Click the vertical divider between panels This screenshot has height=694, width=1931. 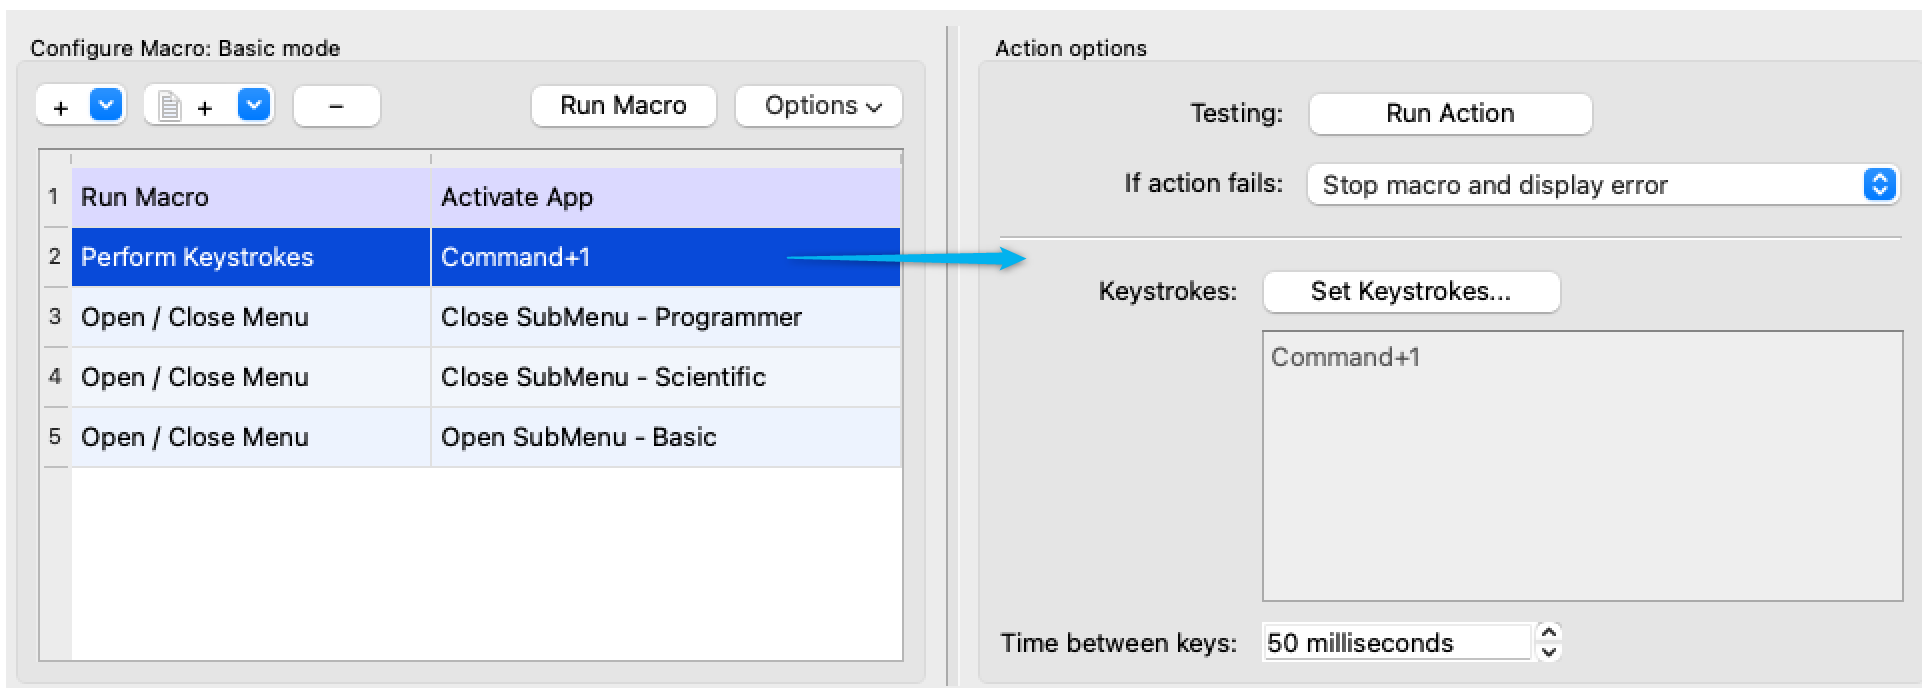tap(950, 350)
